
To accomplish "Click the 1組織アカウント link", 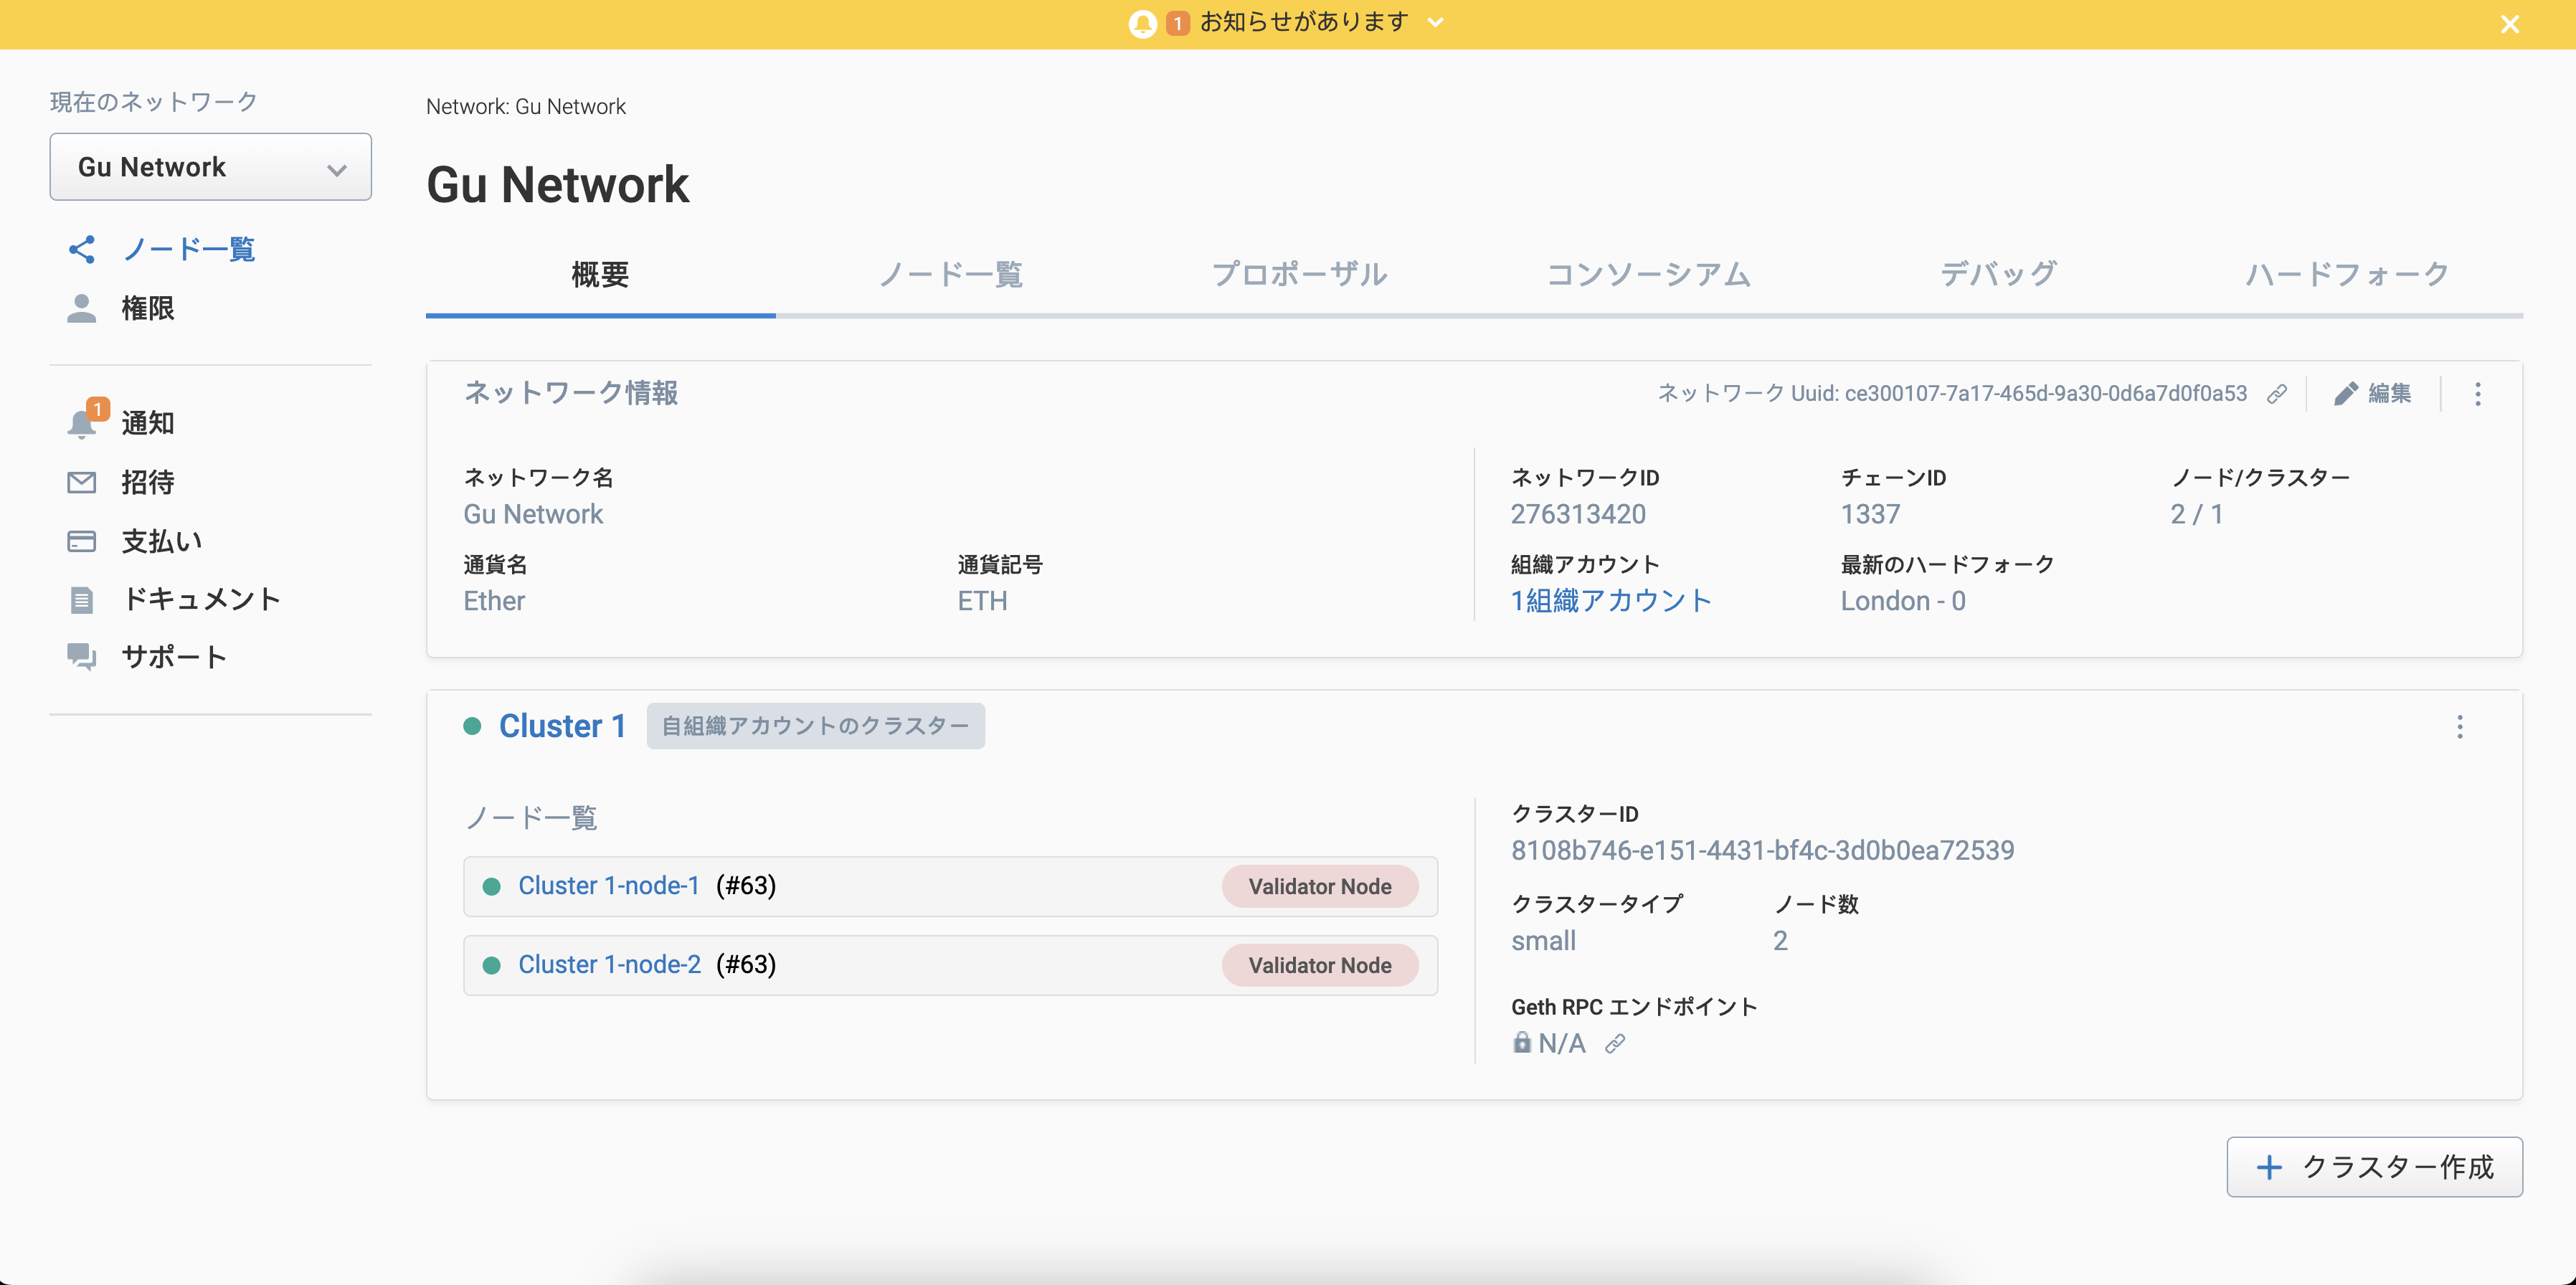I will tap(1611, 599).
